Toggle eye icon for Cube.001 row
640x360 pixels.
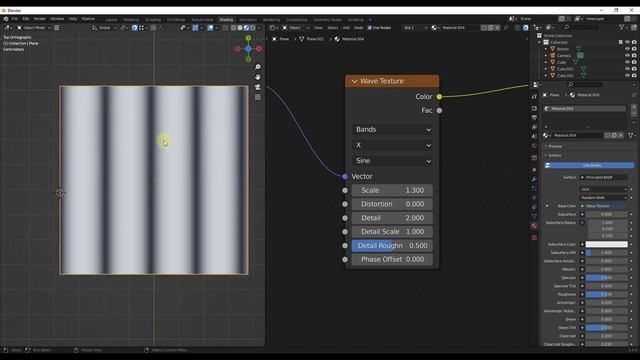click(x=627, y=69)
